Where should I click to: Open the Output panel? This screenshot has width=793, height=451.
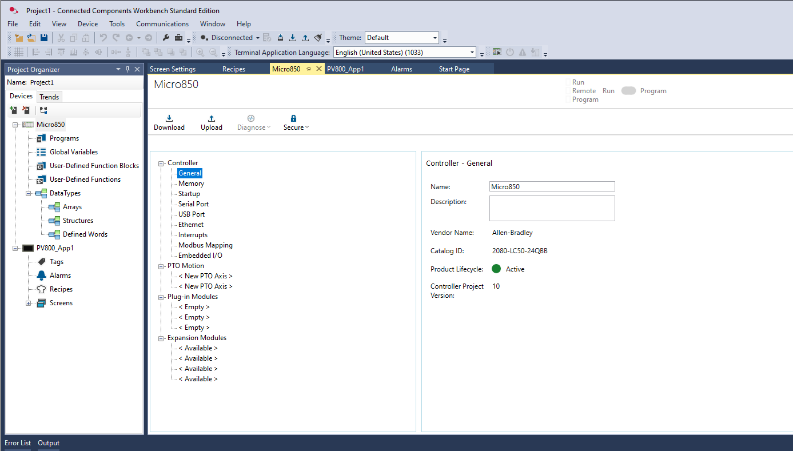[x=49, y=442]
